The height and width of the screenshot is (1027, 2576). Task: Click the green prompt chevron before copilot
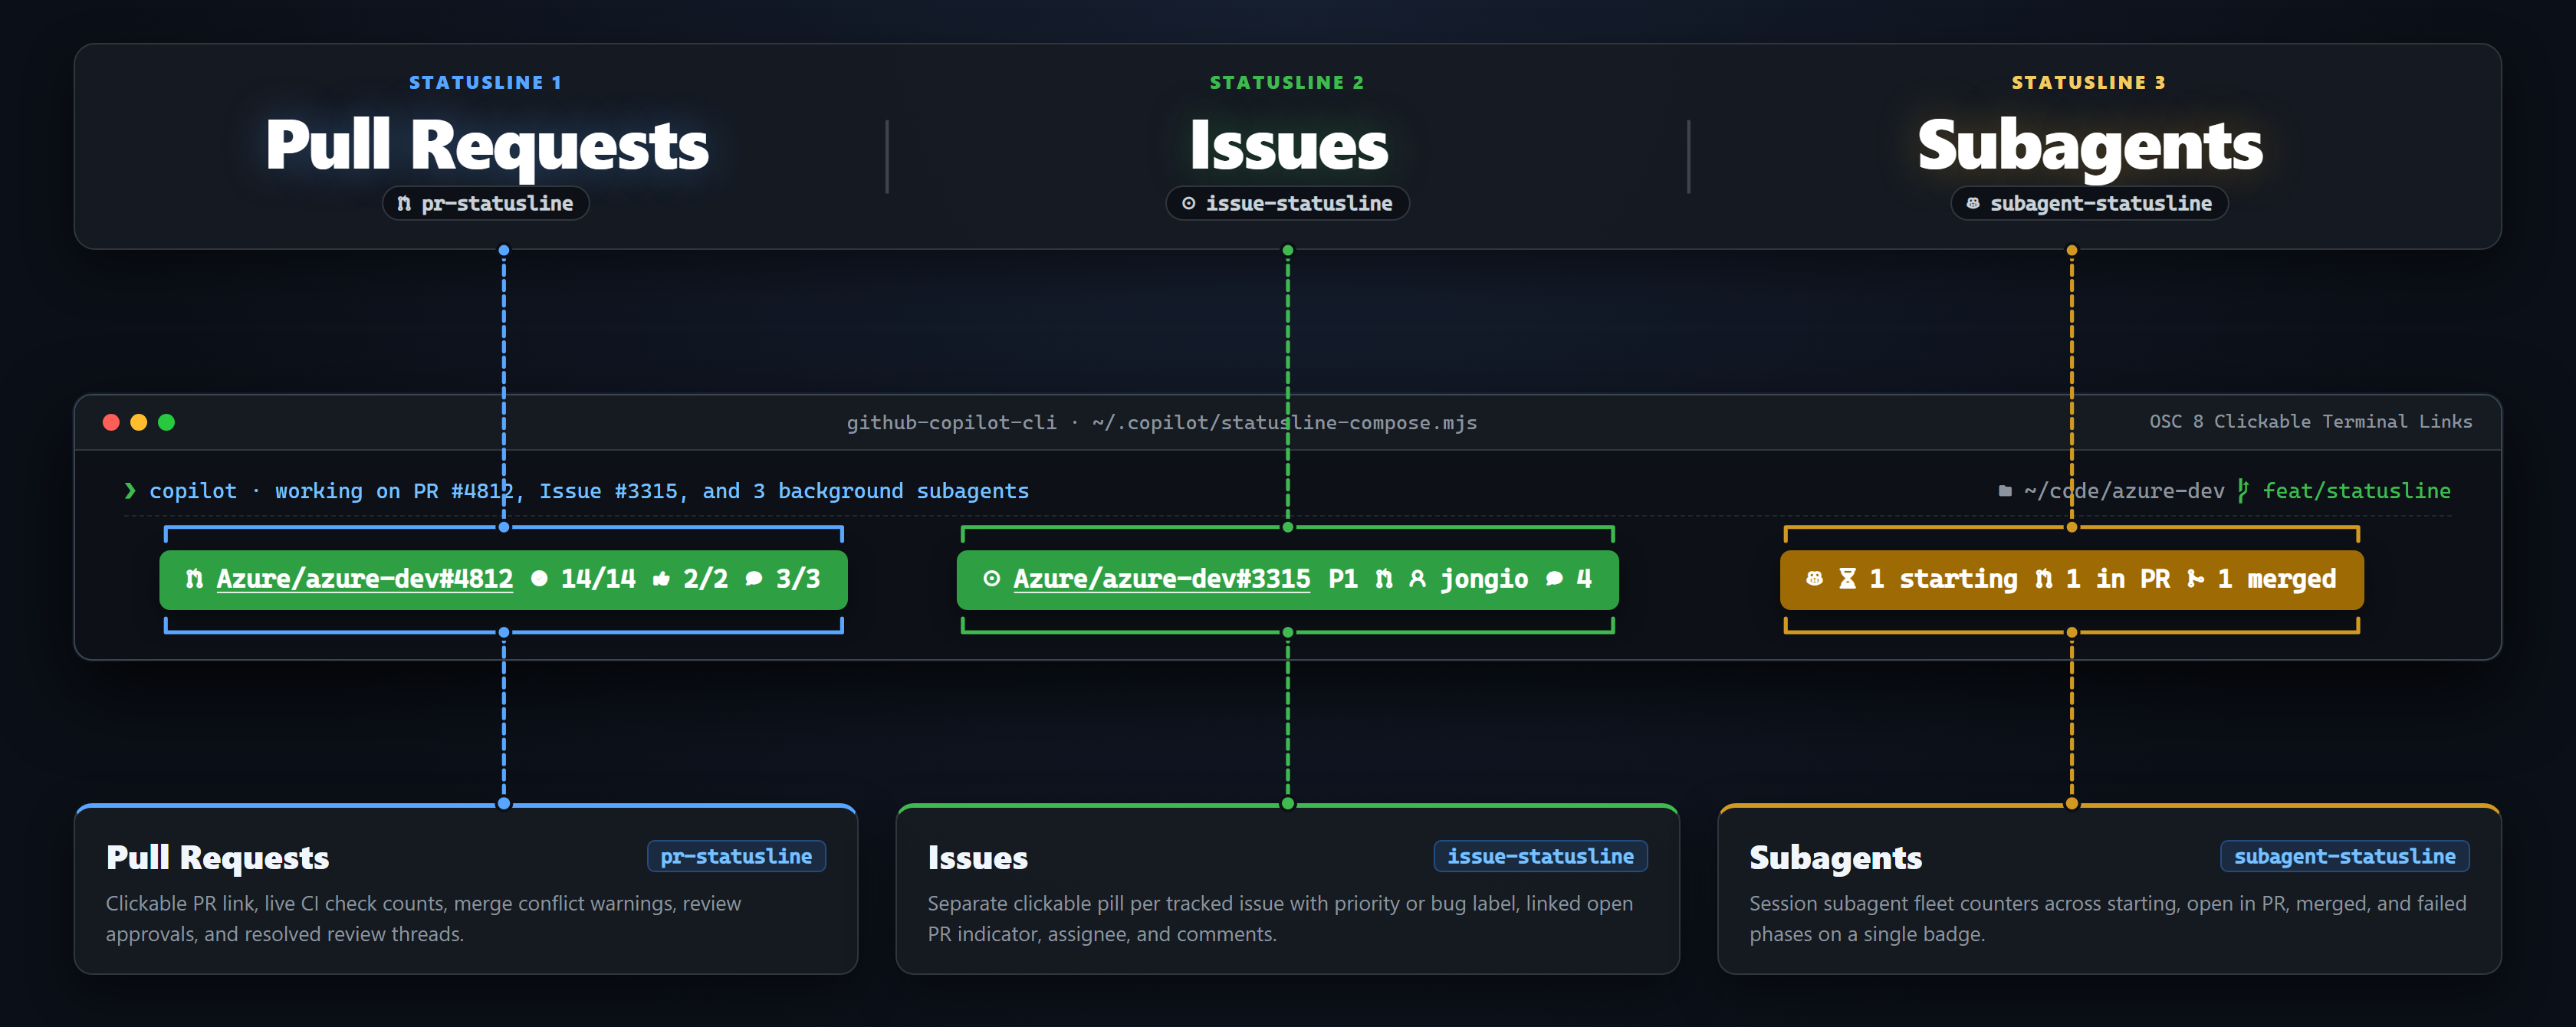point(130,490)
